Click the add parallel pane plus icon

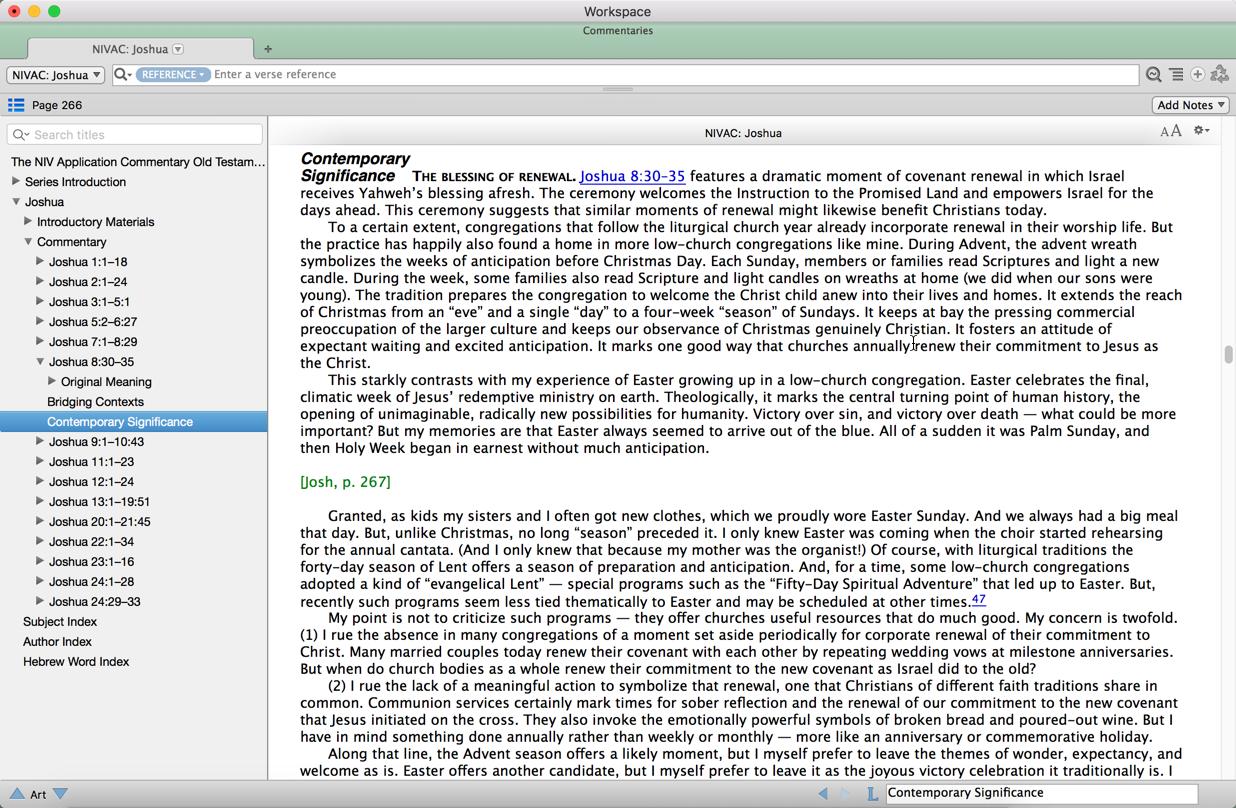1197,75
